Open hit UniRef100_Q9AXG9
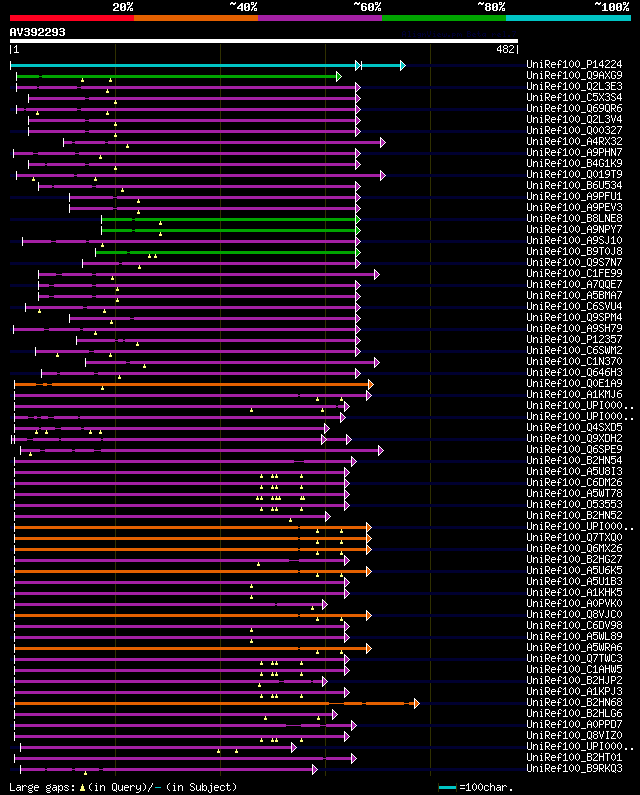 click(574, 76)
